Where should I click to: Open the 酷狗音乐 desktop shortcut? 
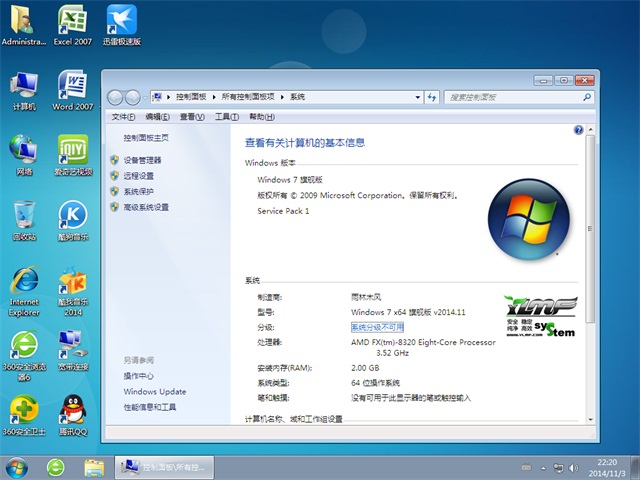[73, 221]
